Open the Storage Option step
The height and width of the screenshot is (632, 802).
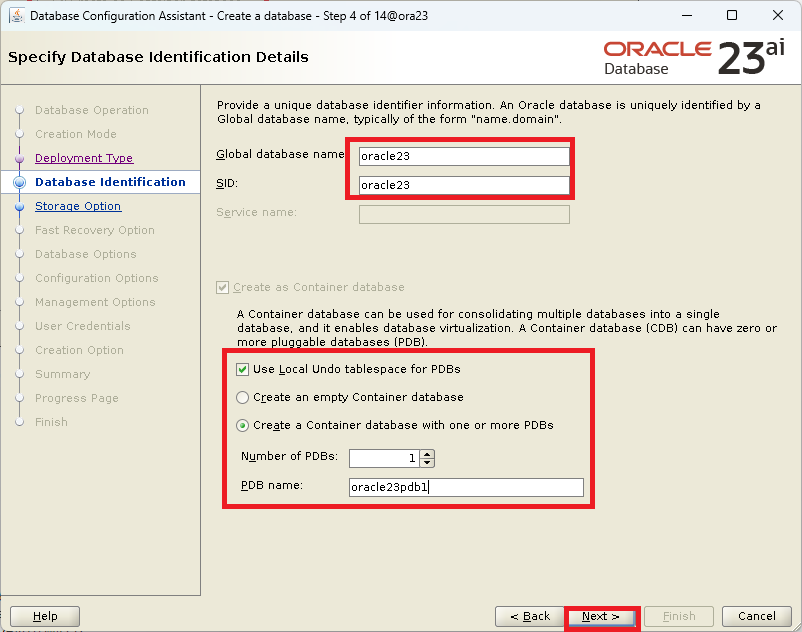78,206
